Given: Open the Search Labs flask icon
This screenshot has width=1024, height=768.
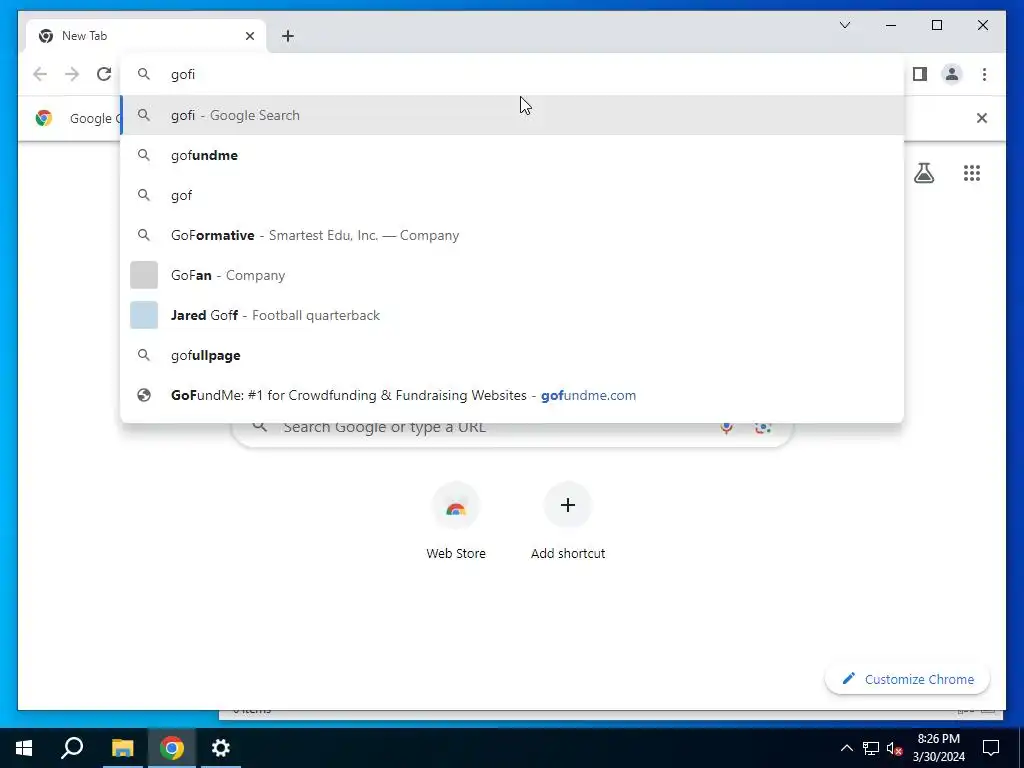Looking at the screenshot, I should (924, 173).
